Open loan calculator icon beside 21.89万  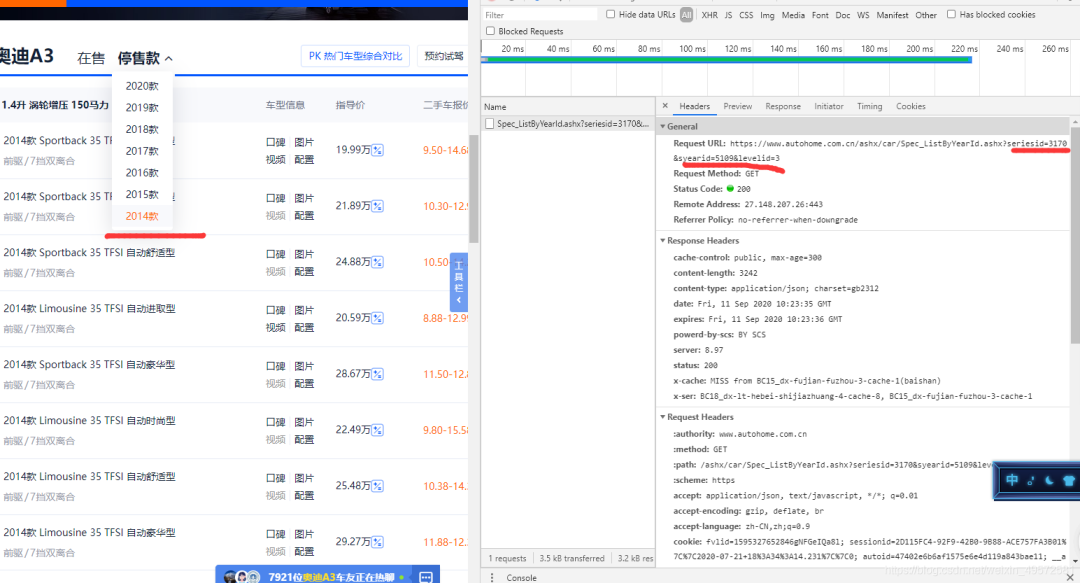tap(377, 206)
